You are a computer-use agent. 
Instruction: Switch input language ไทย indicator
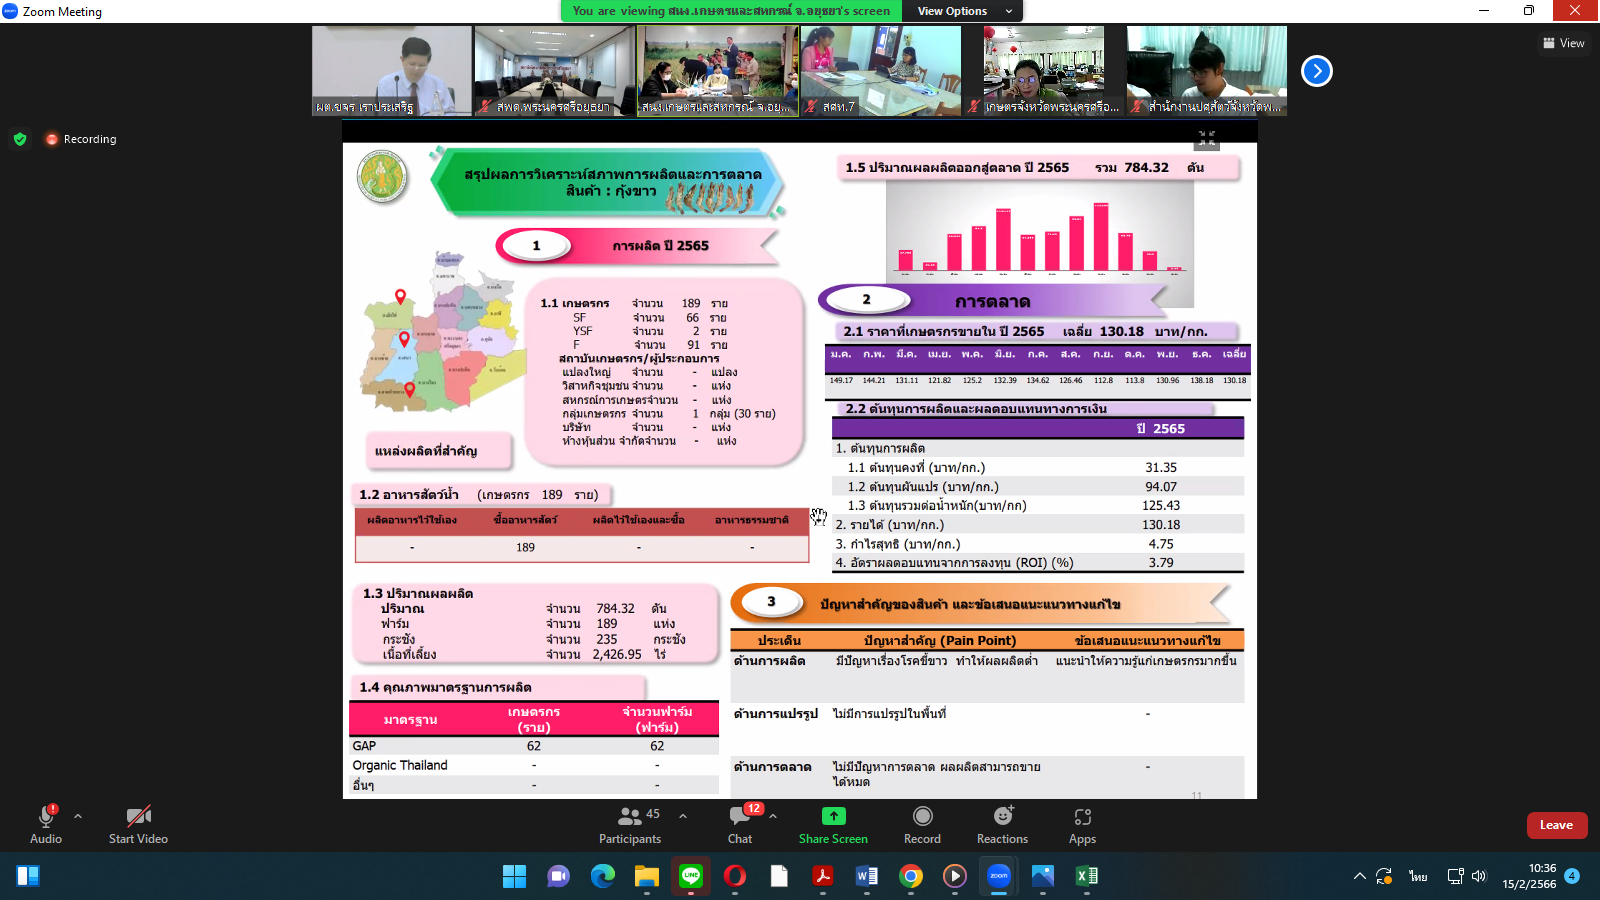1418,876
